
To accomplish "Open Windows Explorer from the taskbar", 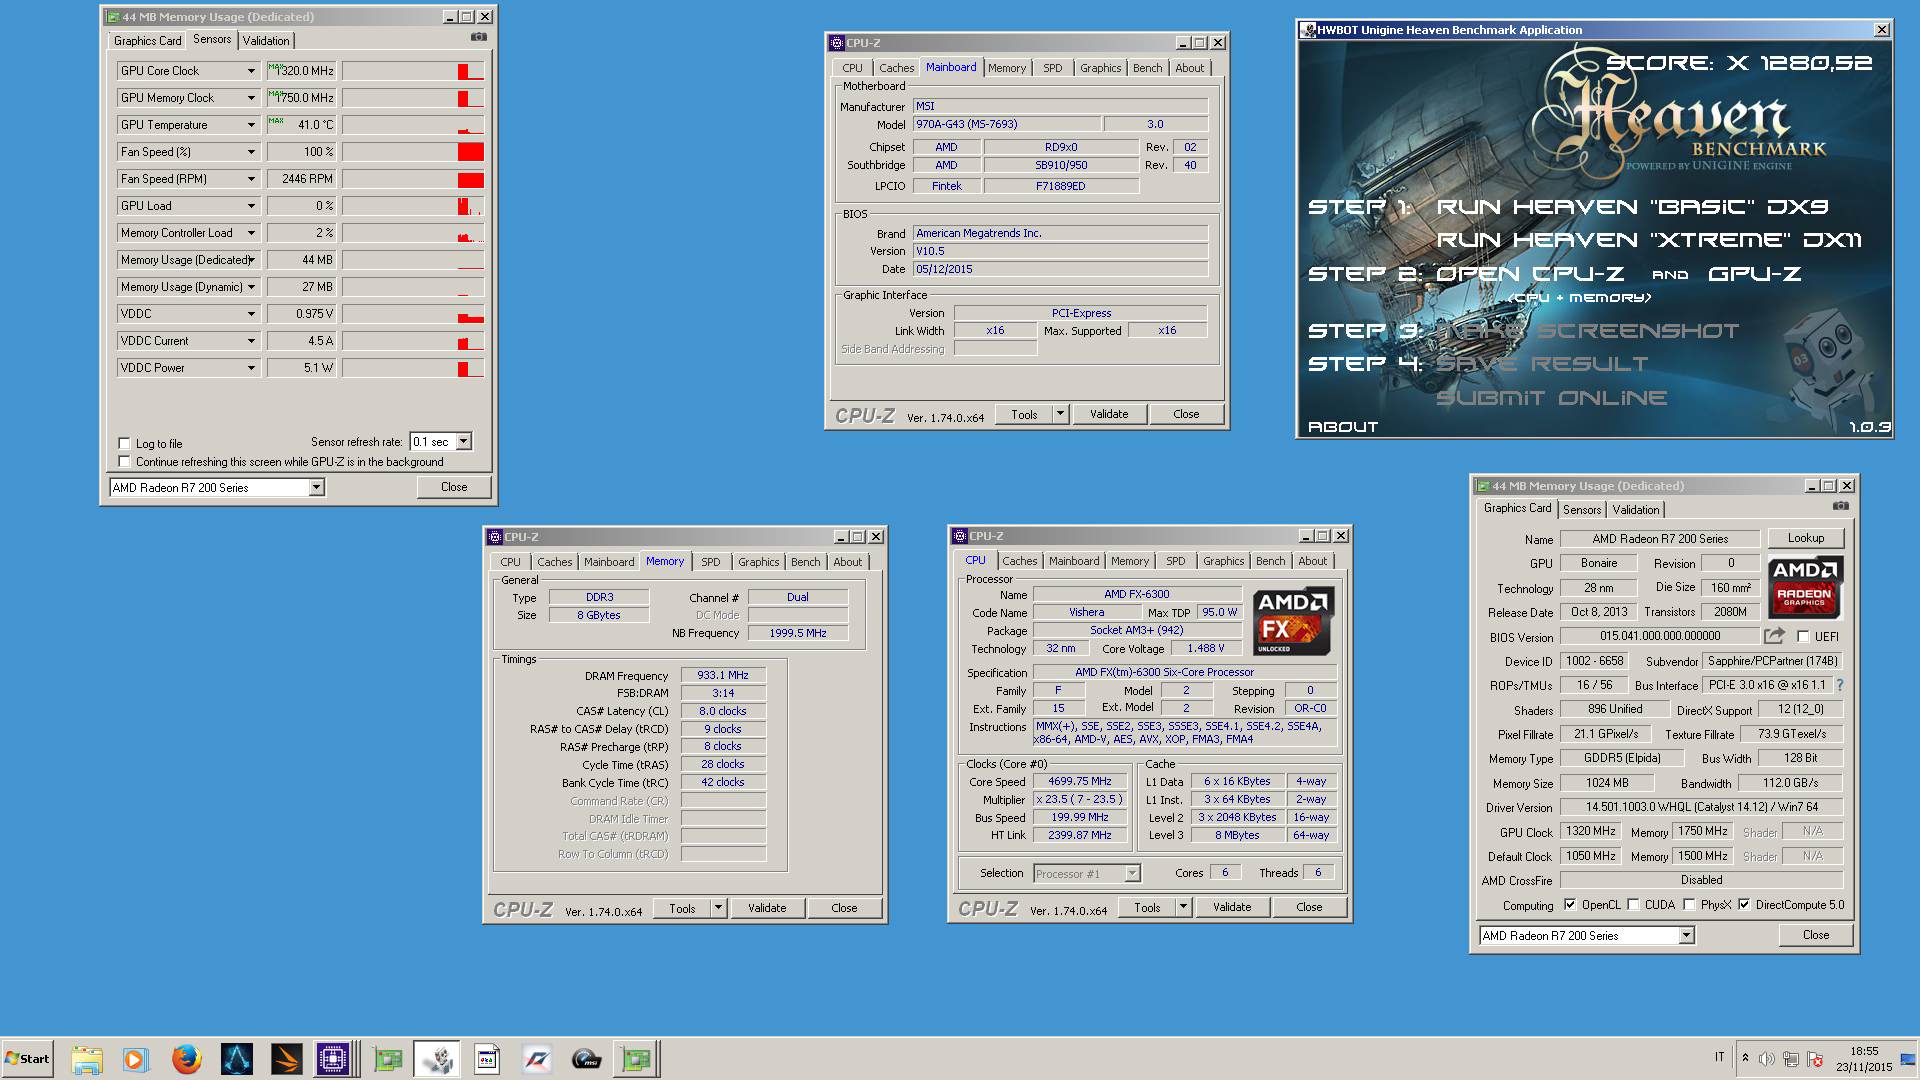I will 87,1059.
